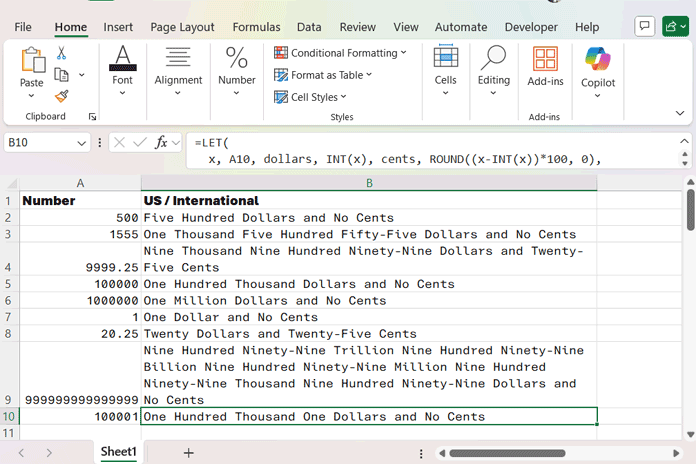Expand the Format as Table dropdown arrow
Screen dimensions: 696x464
click(x=369, y=75)
